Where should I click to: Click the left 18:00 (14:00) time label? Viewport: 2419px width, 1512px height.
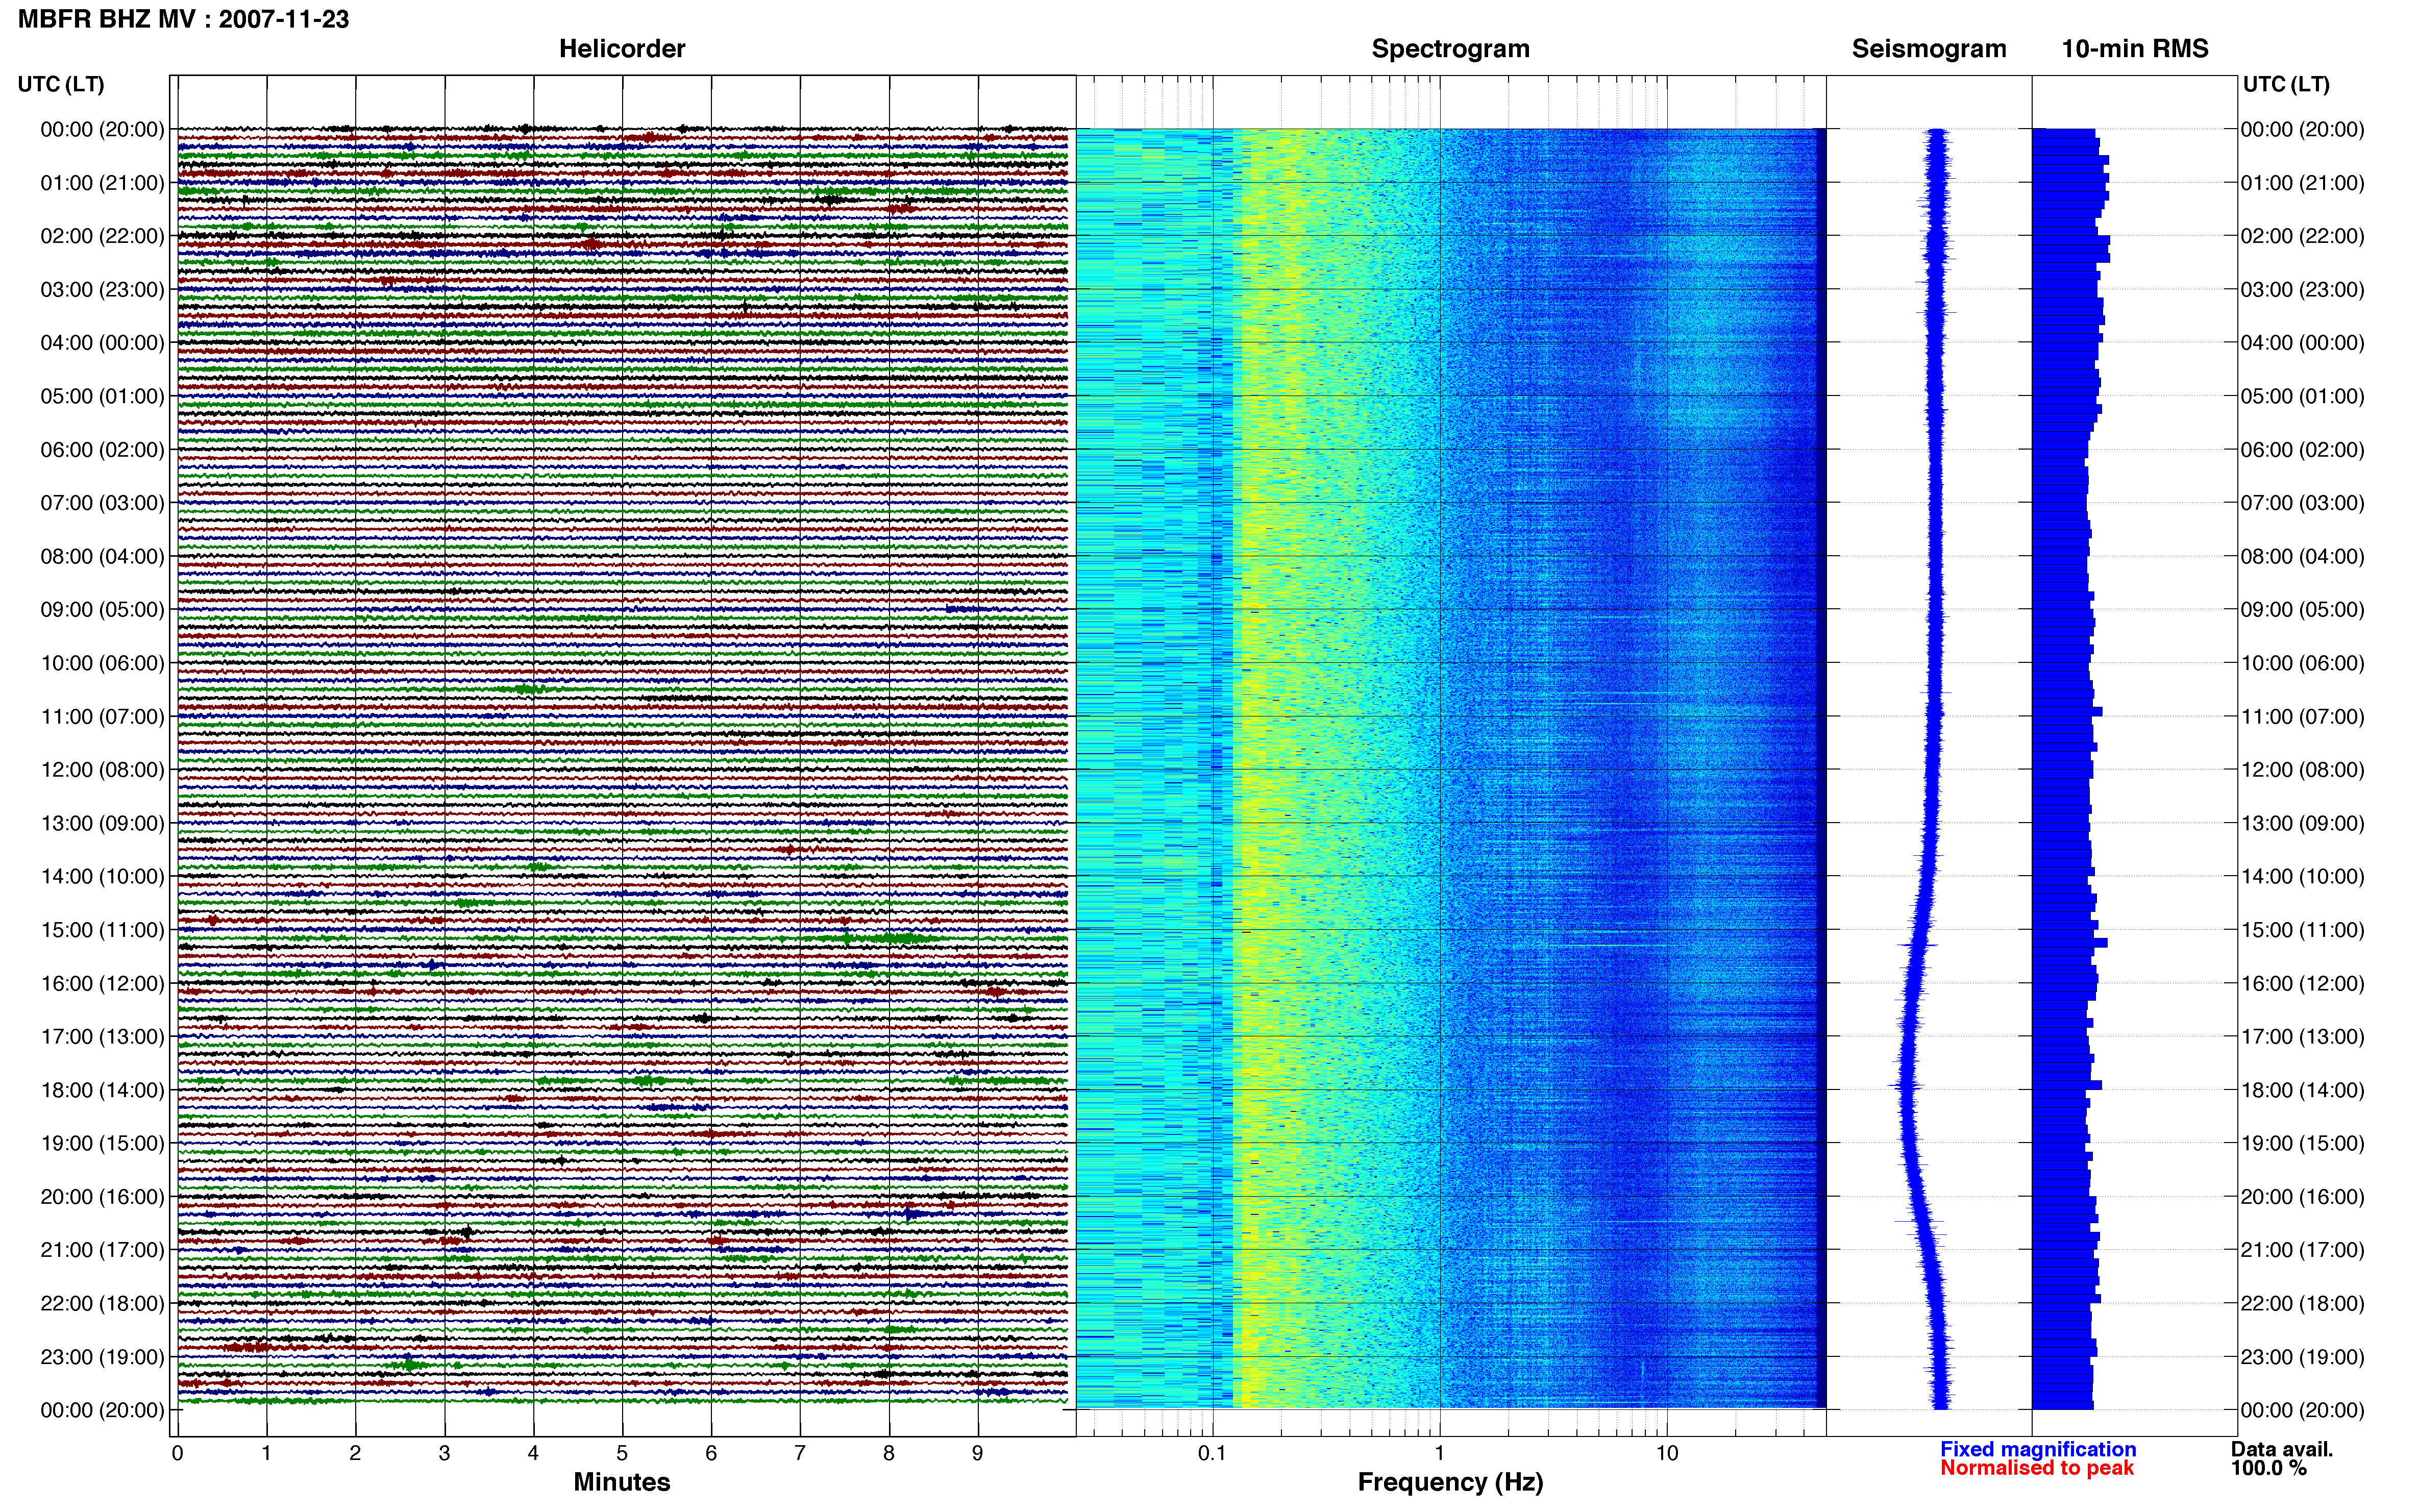[x=102, y=1090]
